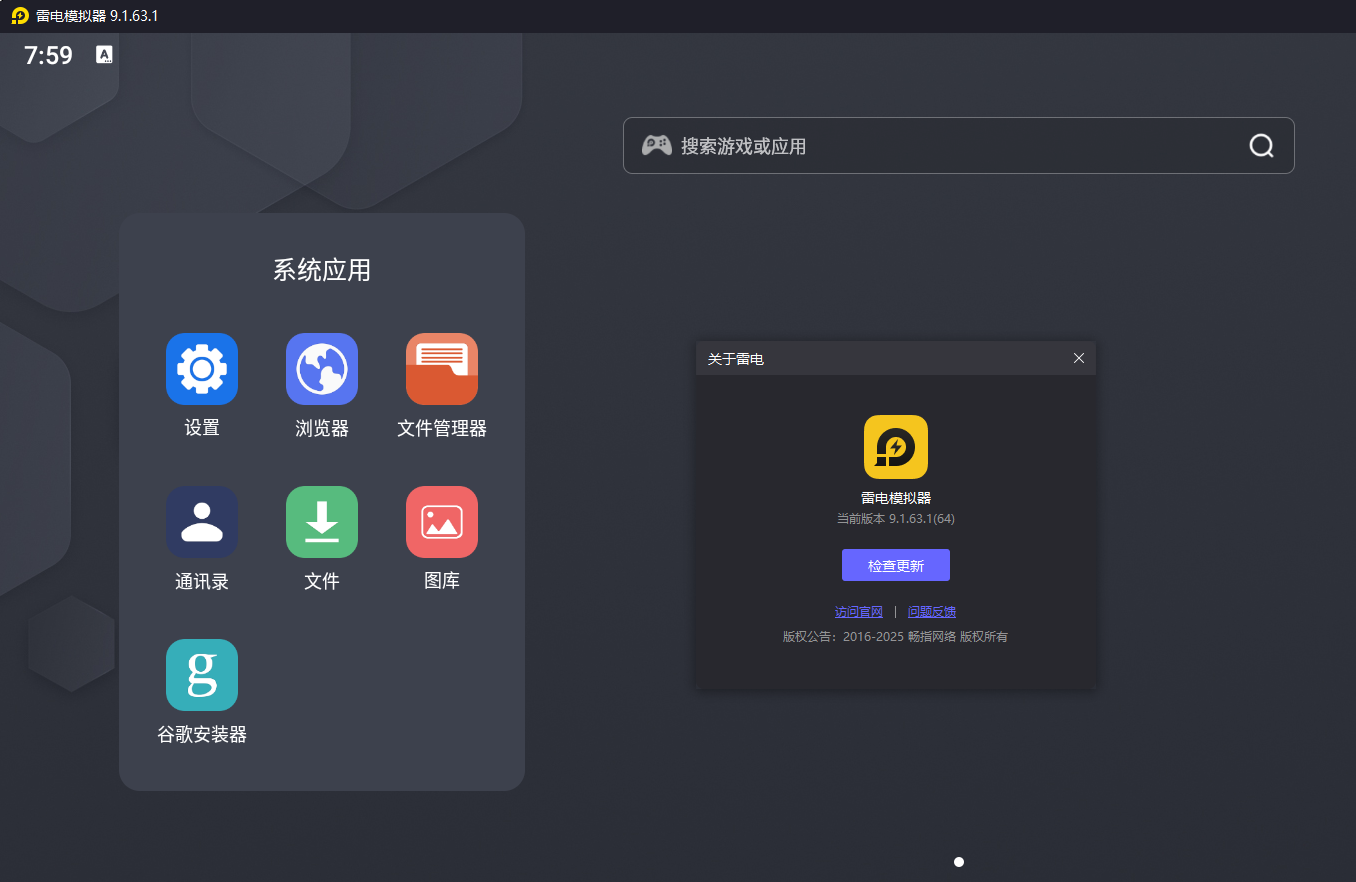
Task: Launch the 浏览器 browser app
Action: point(321,369)
